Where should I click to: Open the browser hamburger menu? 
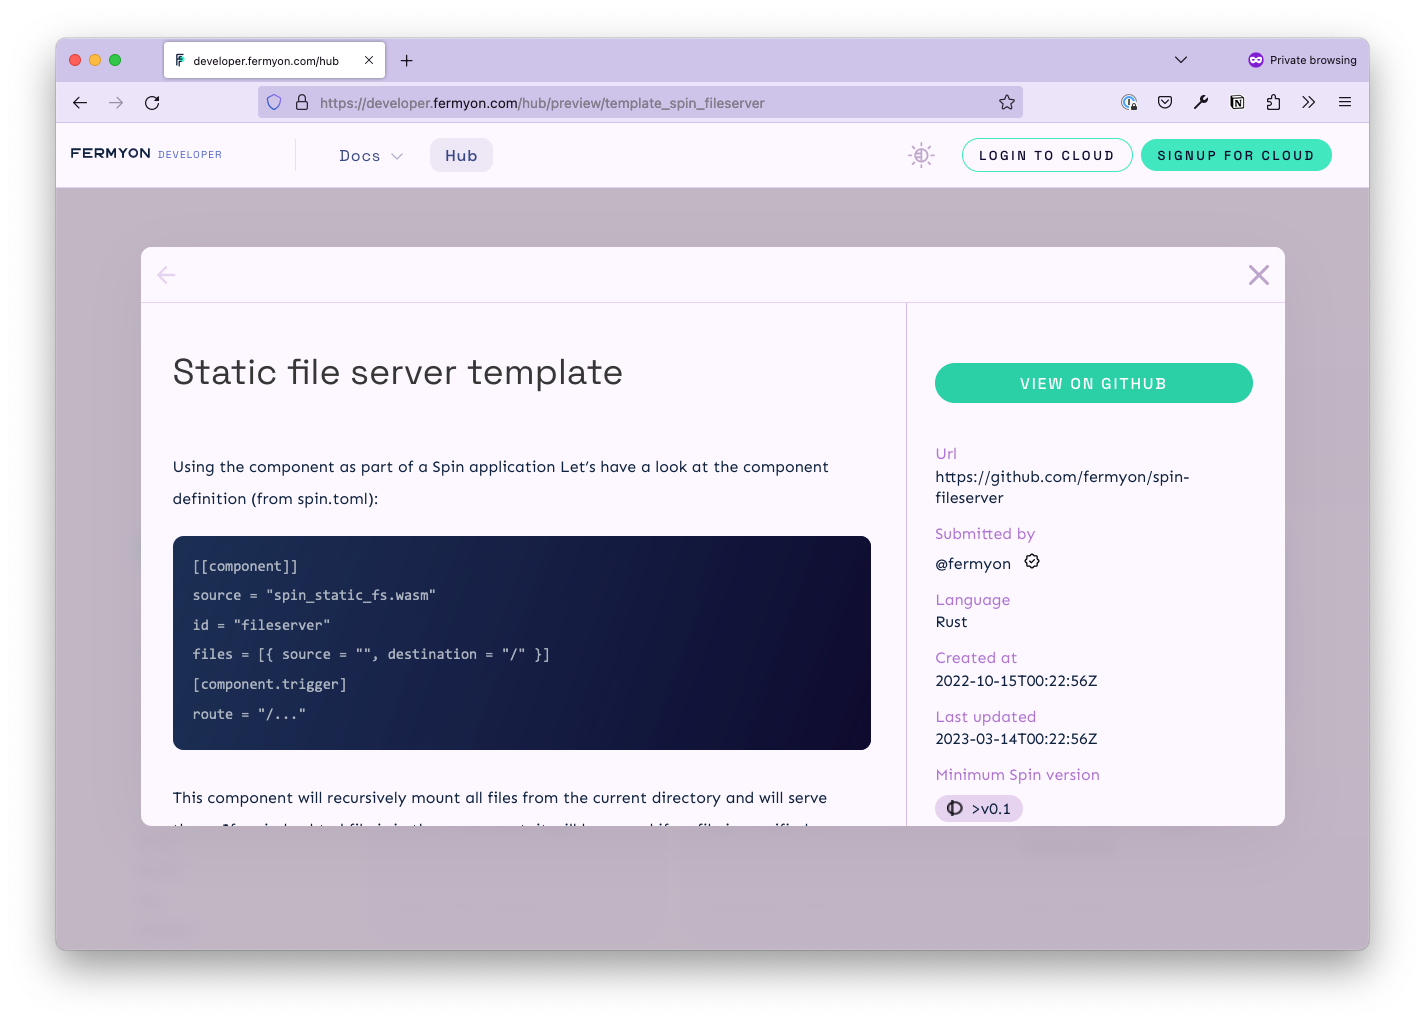click(x=1345, y=102)
